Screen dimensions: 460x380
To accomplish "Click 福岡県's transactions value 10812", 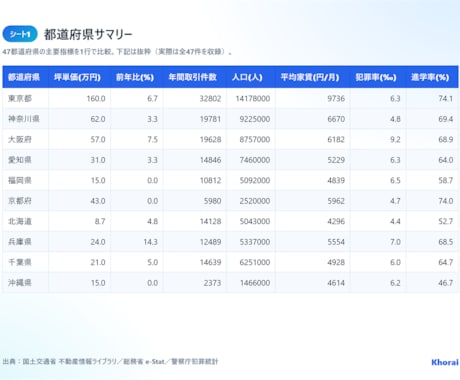I will click(x=210, y=180).
